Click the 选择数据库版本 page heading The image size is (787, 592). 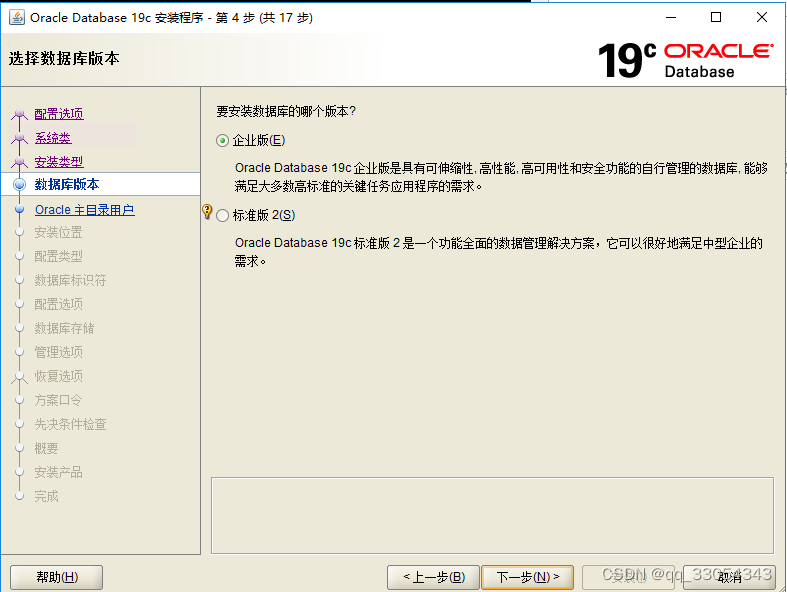click(64, 58)
